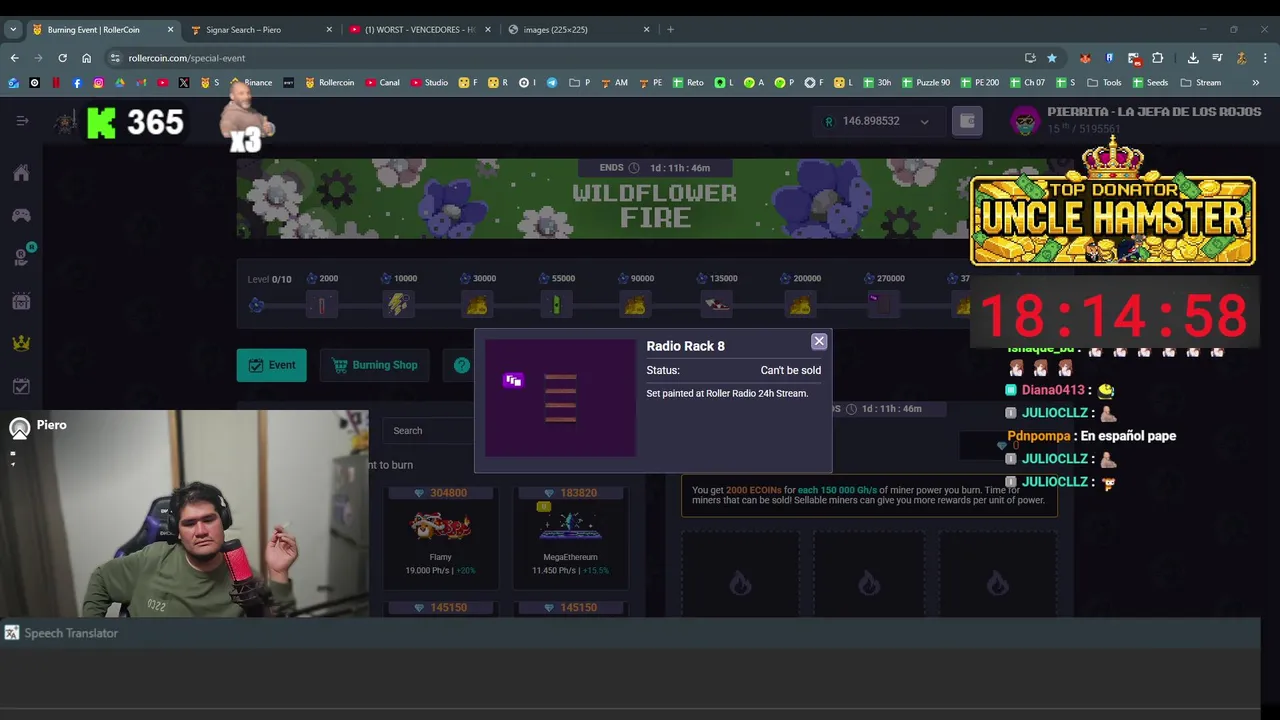Click the 2000 level reward icon

[321, 304]
